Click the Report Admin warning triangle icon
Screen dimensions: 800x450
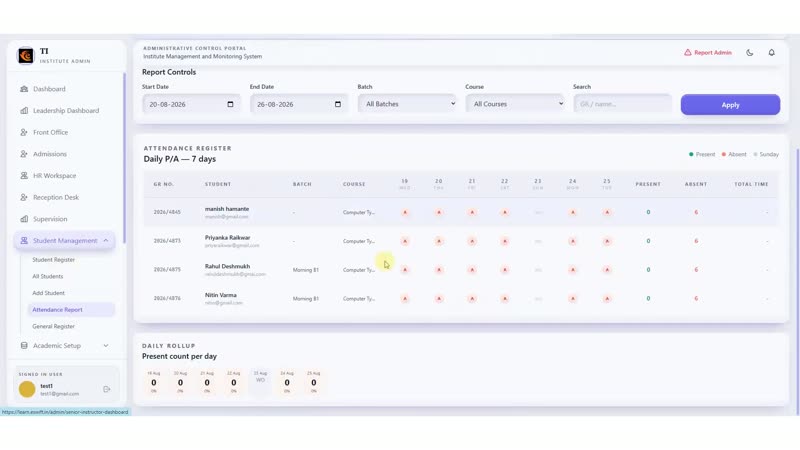coord(688,53)
